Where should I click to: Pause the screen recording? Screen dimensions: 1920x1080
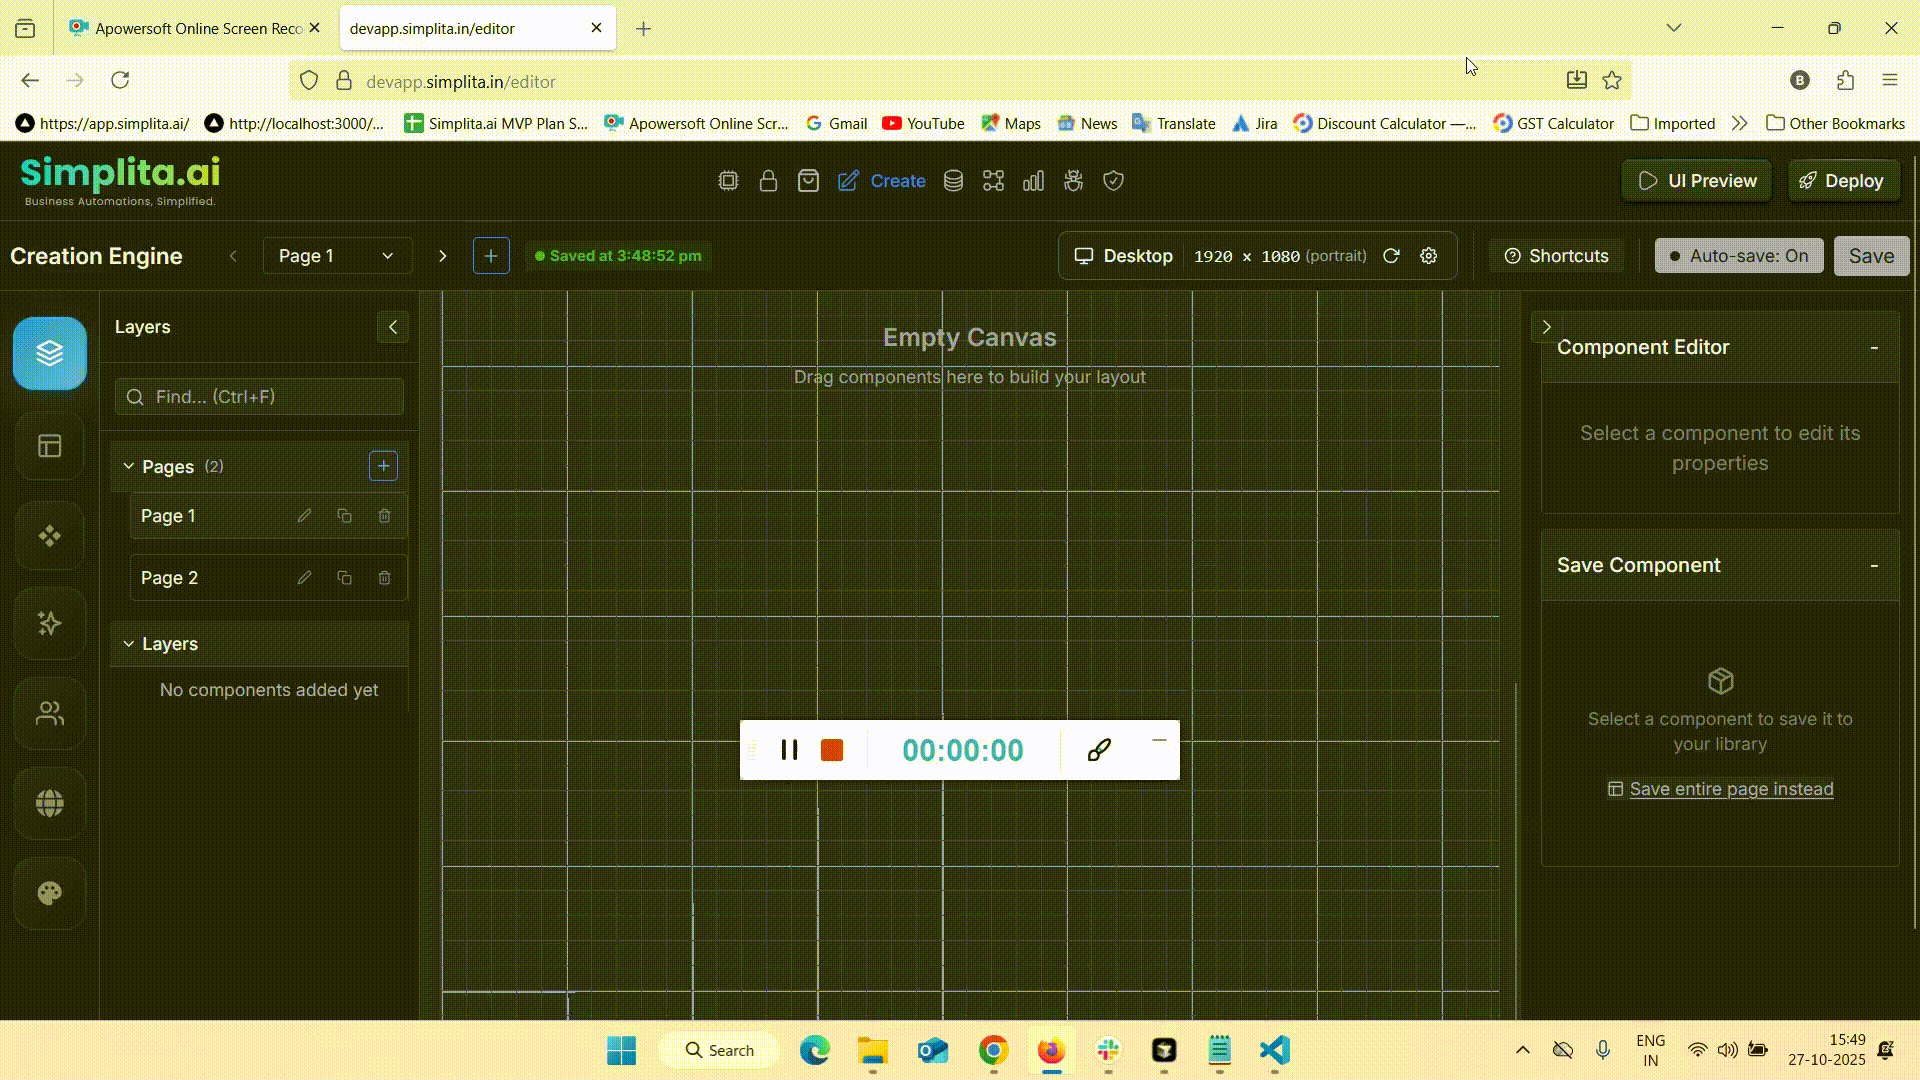click(789, 750)
